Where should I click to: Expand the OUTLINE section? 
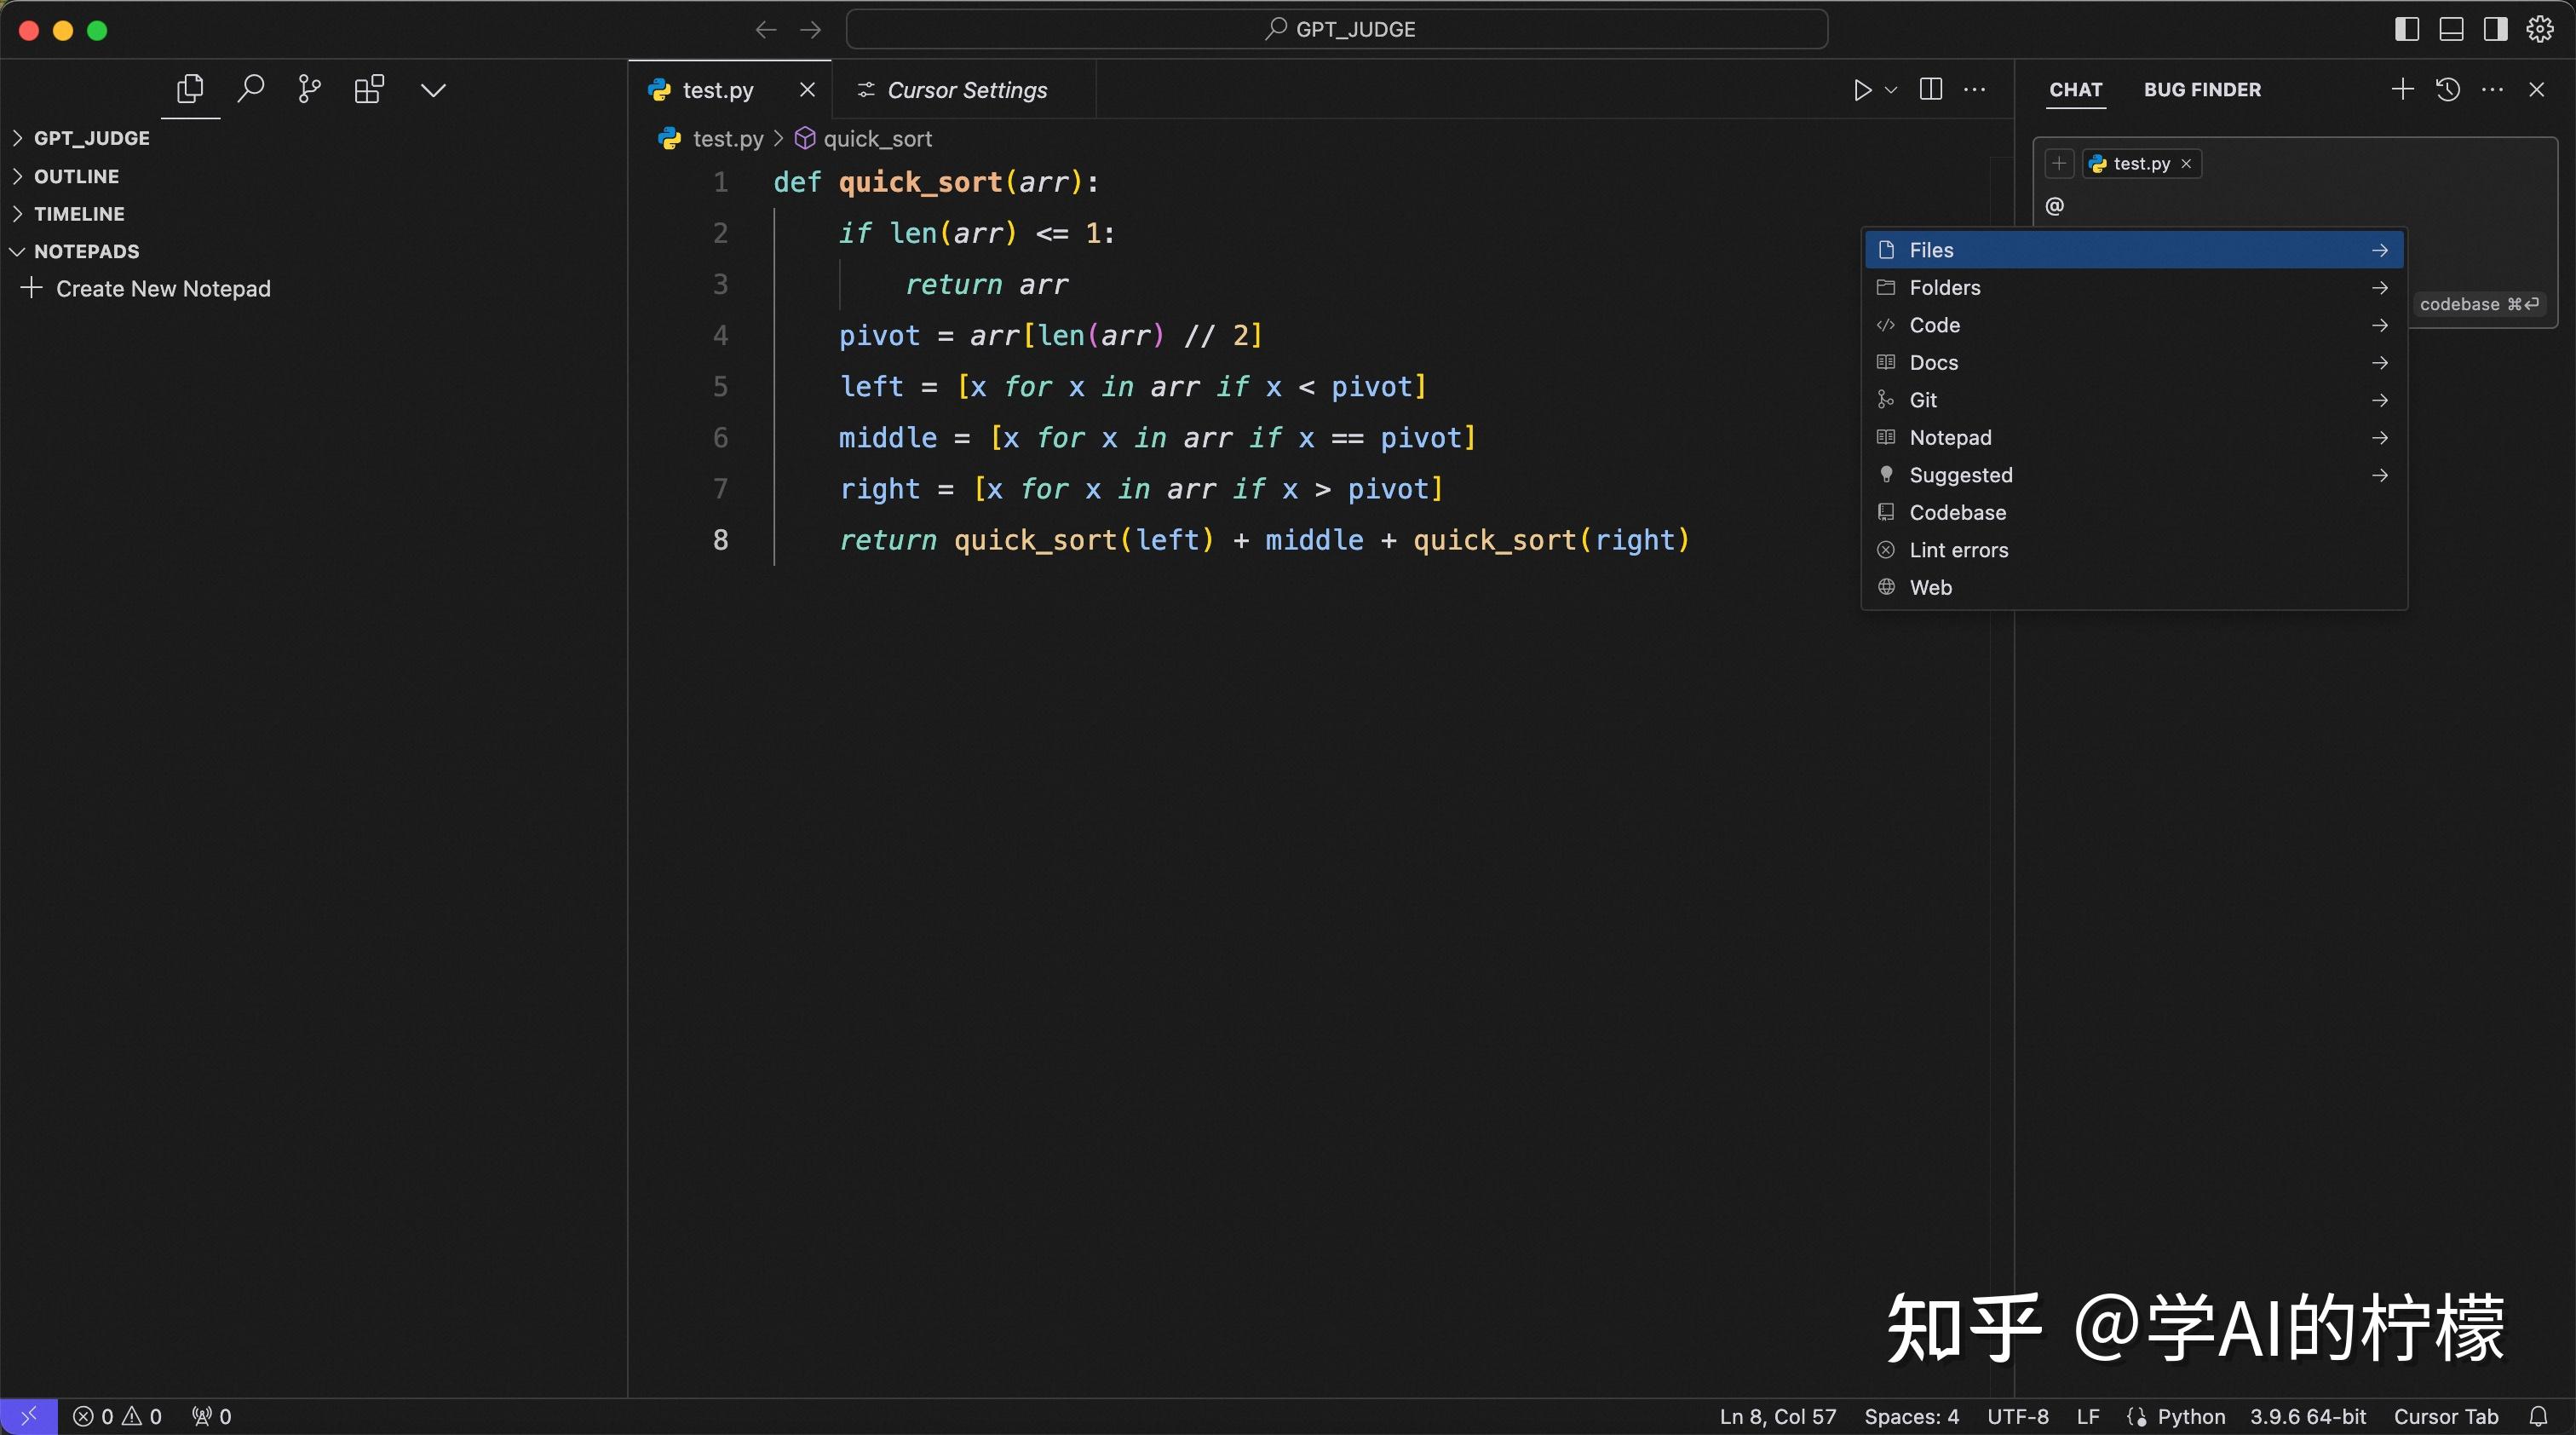pyautogui.click(x=75, y=176)
